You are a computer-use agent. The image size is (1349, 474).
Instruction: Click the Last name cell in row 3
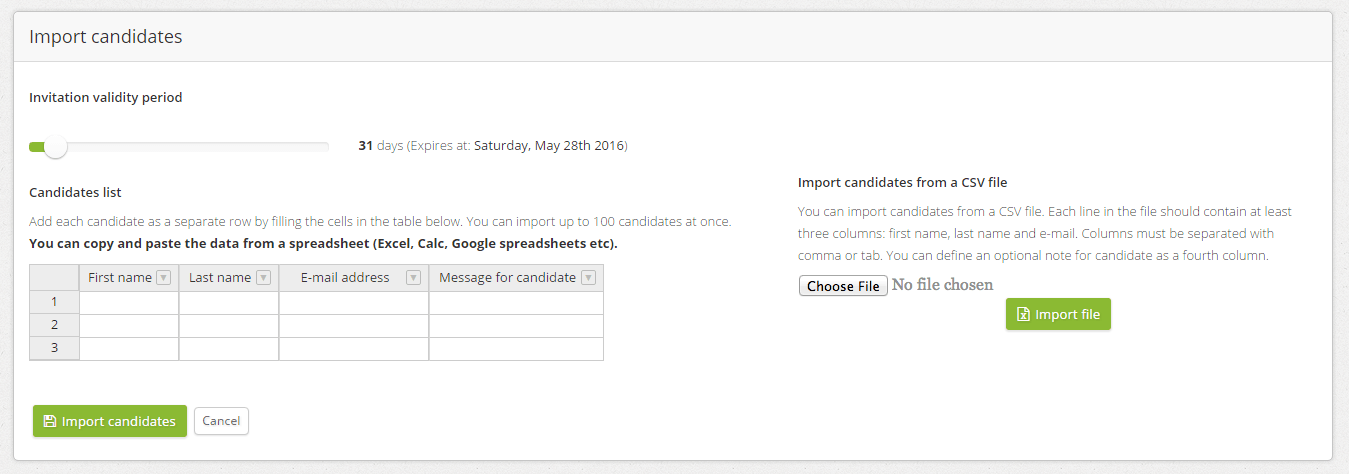[x=229, y=348]
